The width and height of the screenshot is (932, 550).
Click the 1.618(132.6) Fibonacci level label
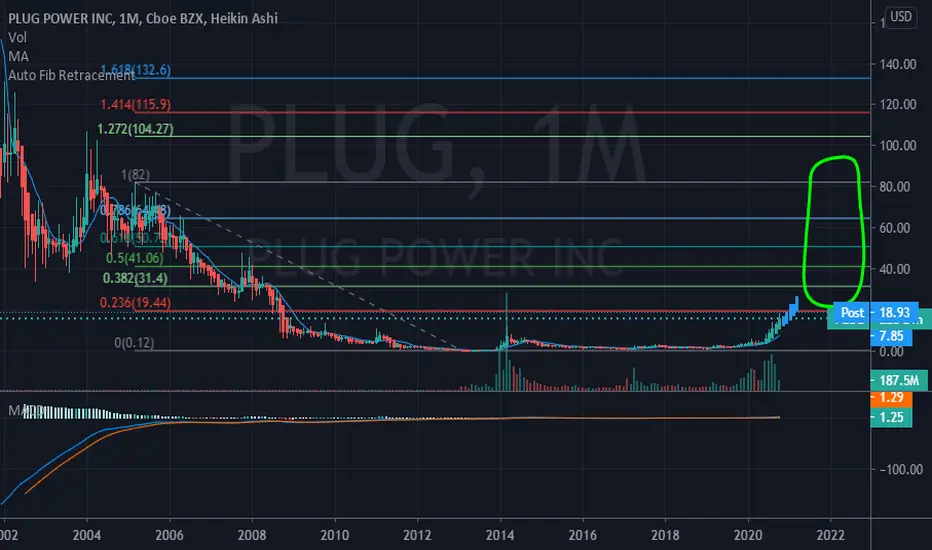point(136,70)
